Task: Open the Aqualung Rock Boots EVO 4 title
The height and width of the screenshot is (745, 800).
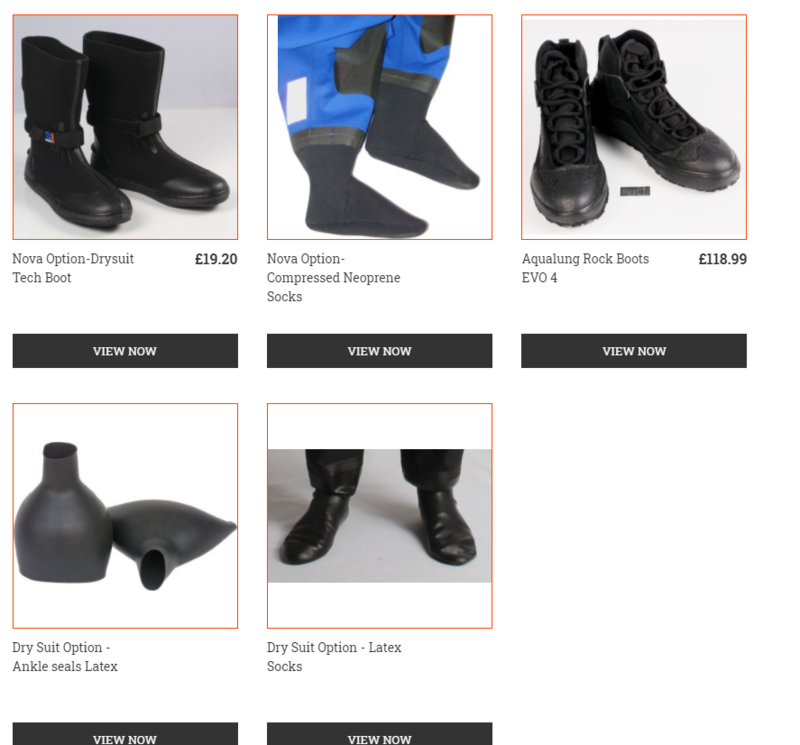Action: tap(585, 268)
